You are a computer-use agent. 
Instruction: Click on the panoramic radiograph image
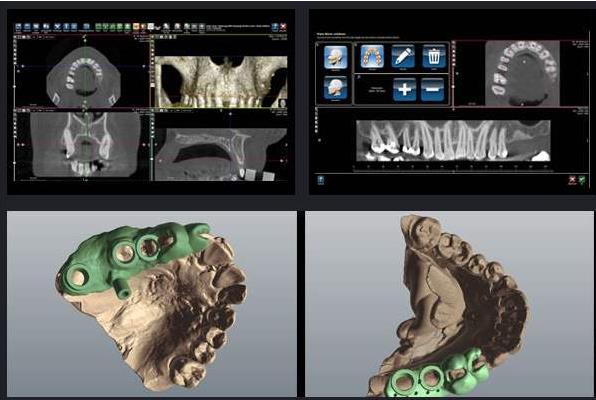(x=453, y=141)
